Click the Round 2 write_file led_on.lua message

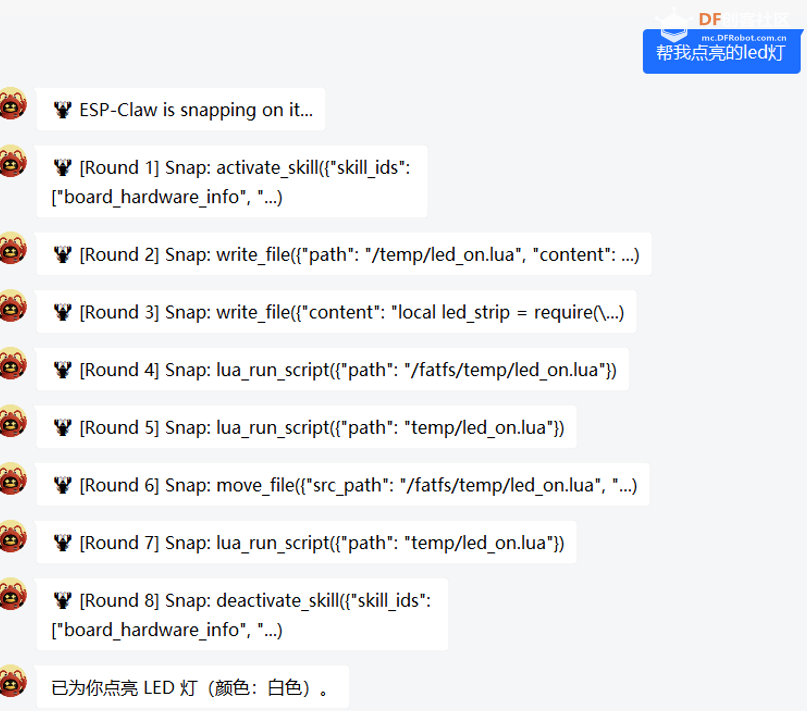click(x=345, y=255)
